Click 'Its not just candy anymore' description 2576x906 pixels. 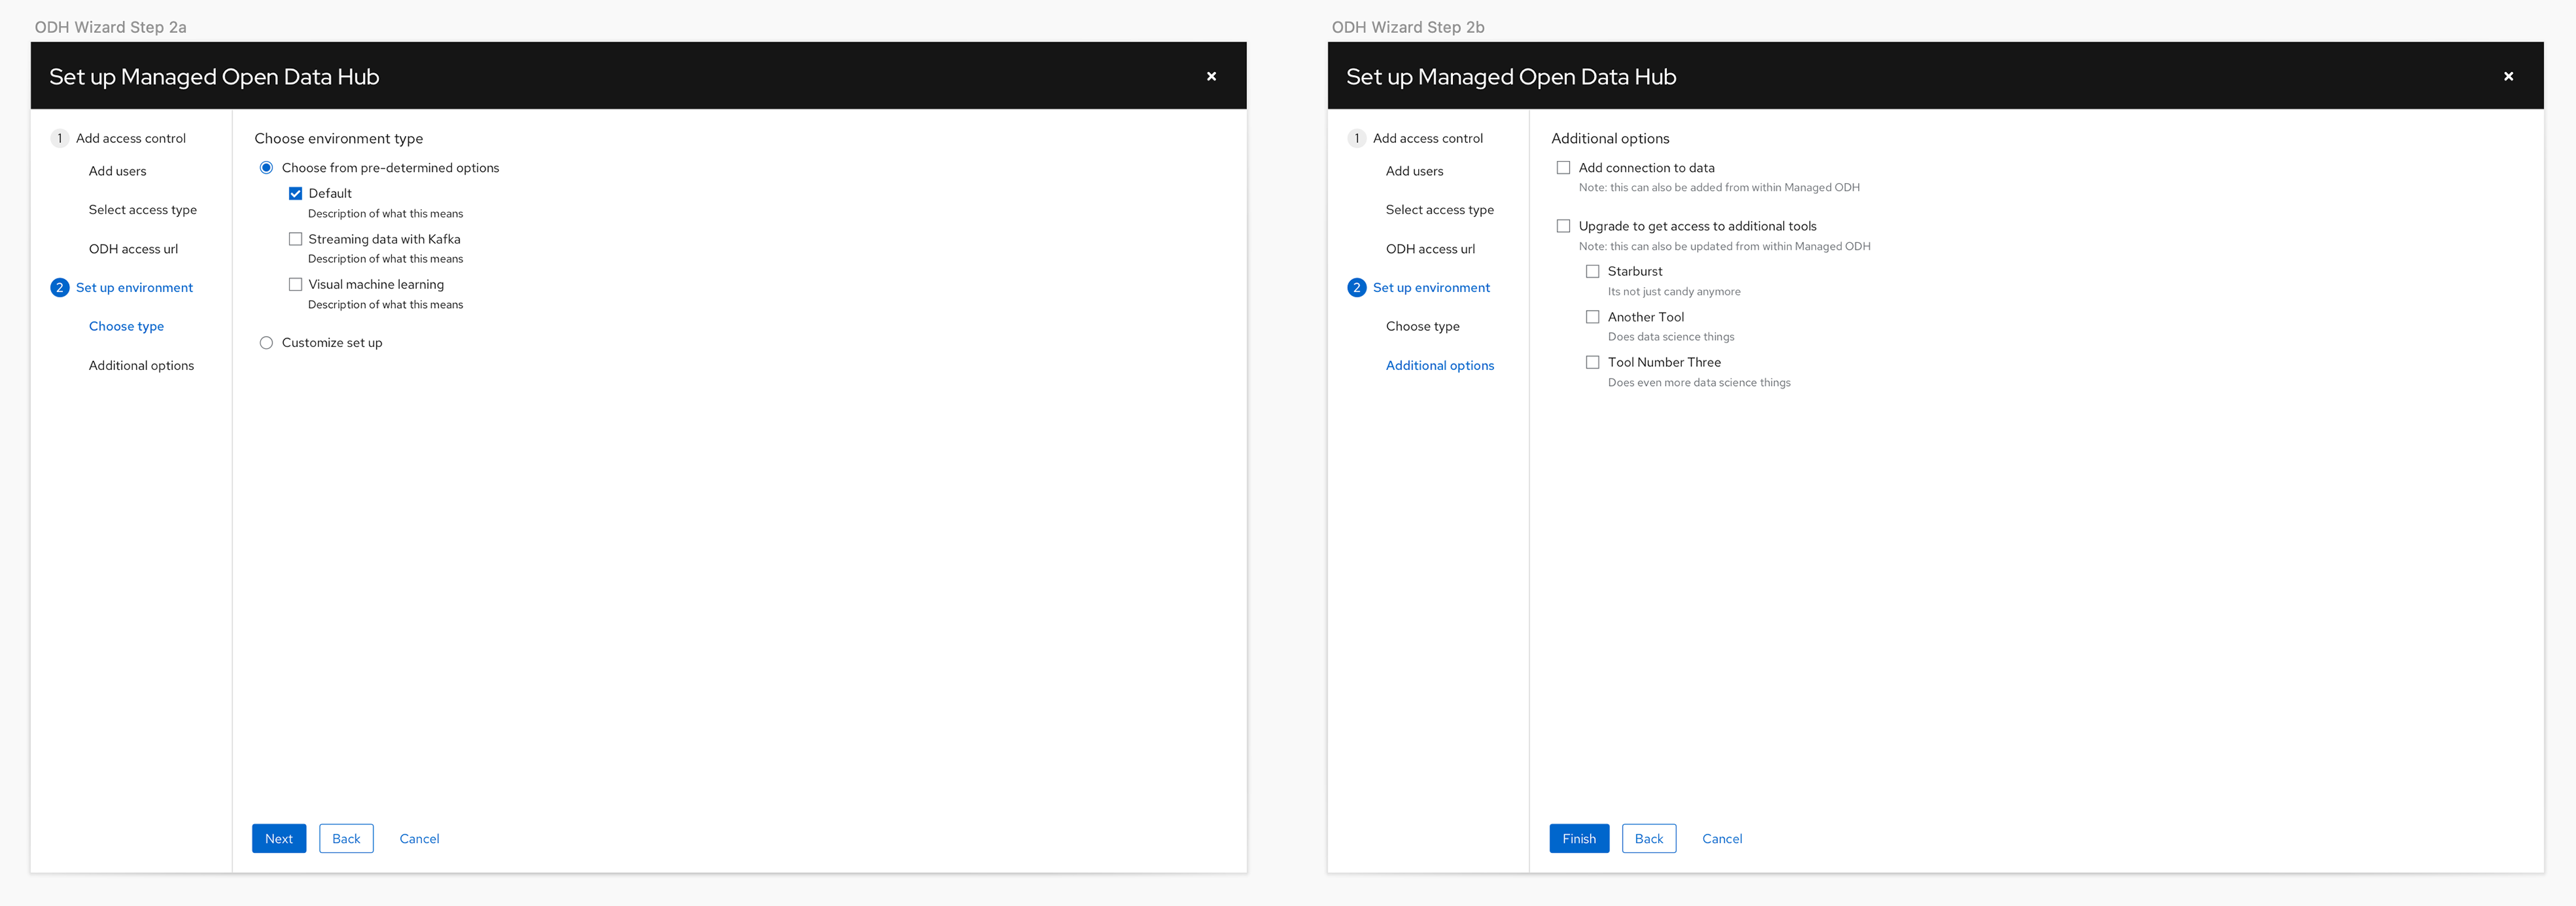(x=1674, y=292)
